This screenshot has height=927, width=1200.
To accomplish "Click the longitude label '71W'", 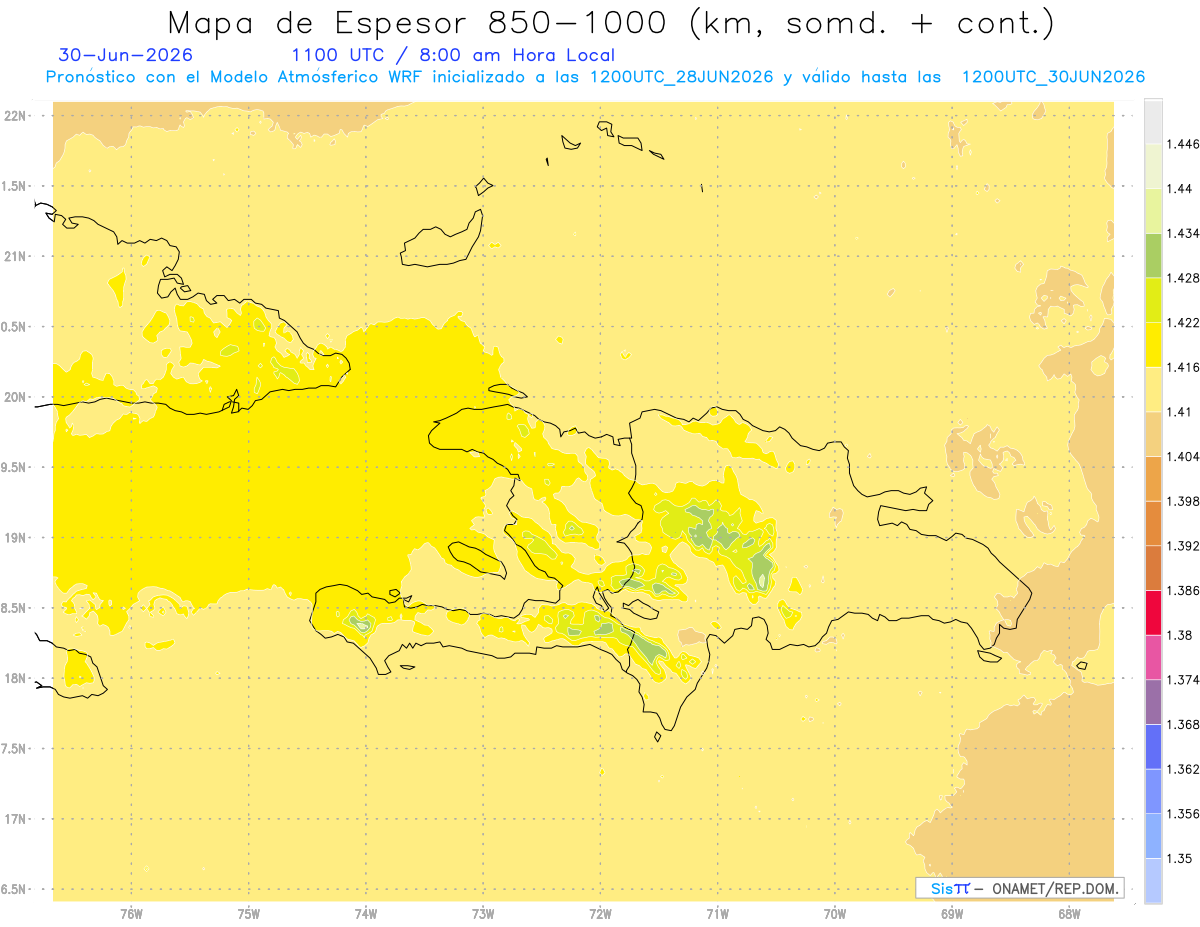I will pos(717,913).
